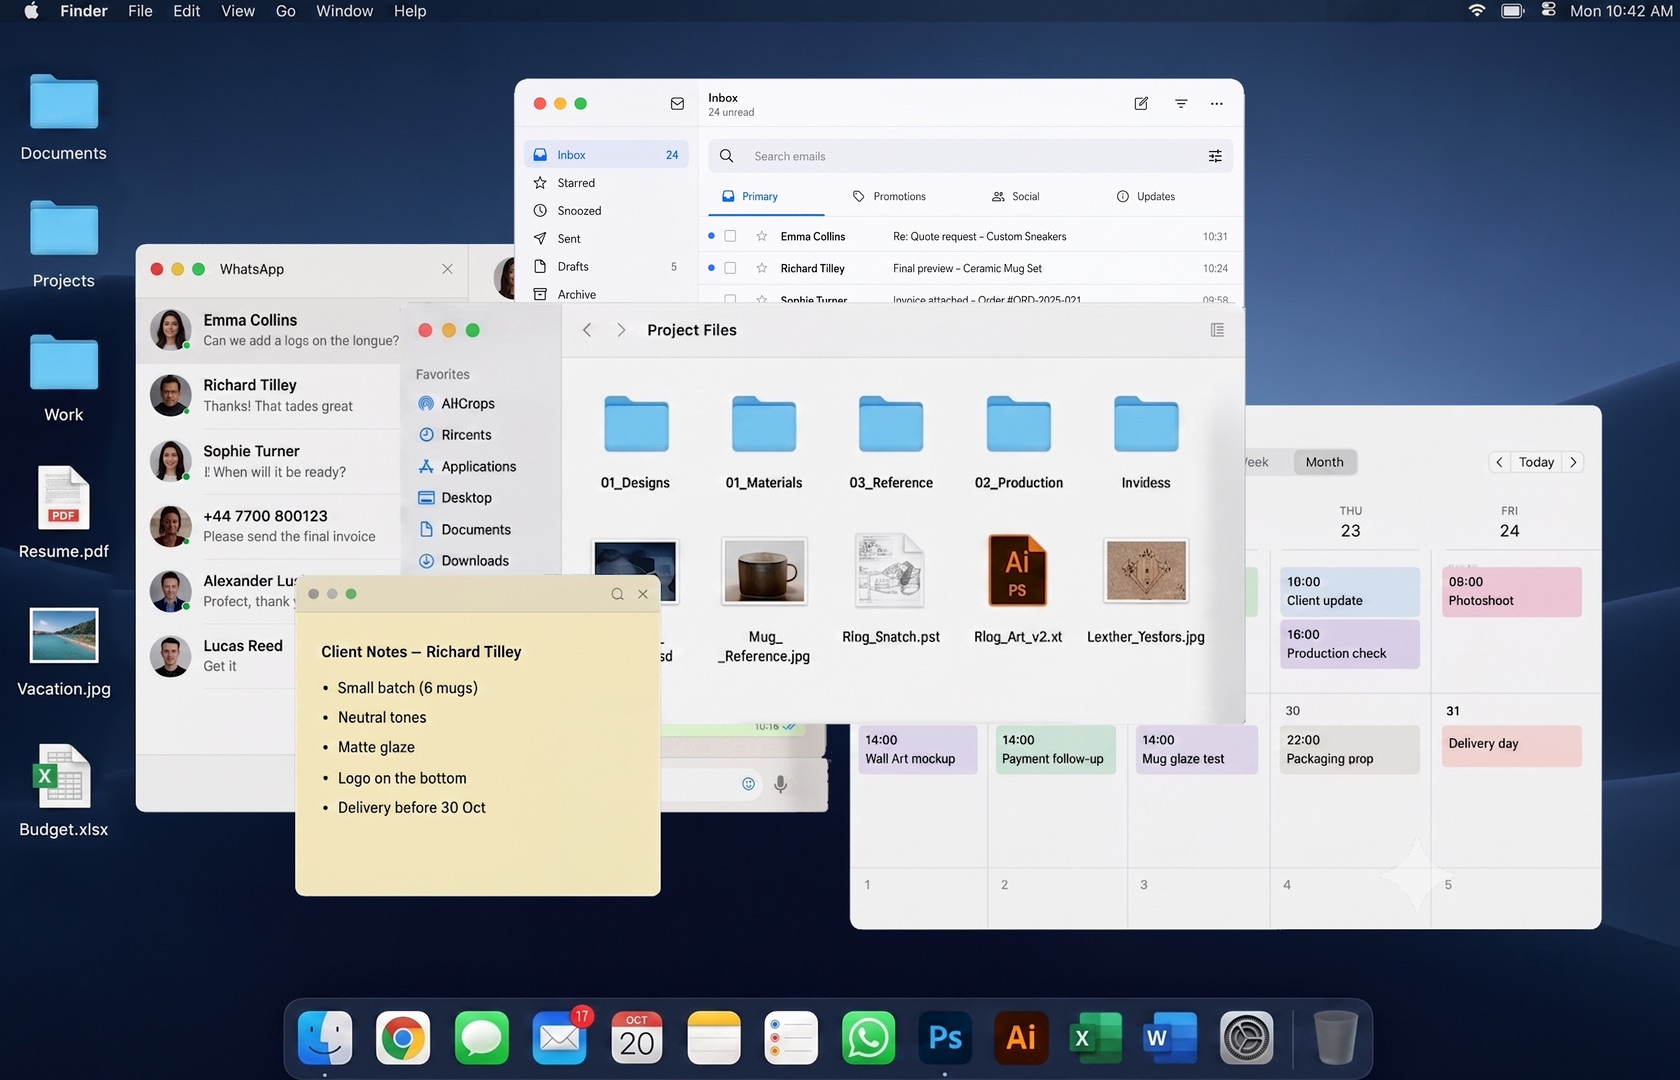Go back in the Project Files window
The height and width of the screenshot is (1080, 1680).
click(x=587, y=330)
